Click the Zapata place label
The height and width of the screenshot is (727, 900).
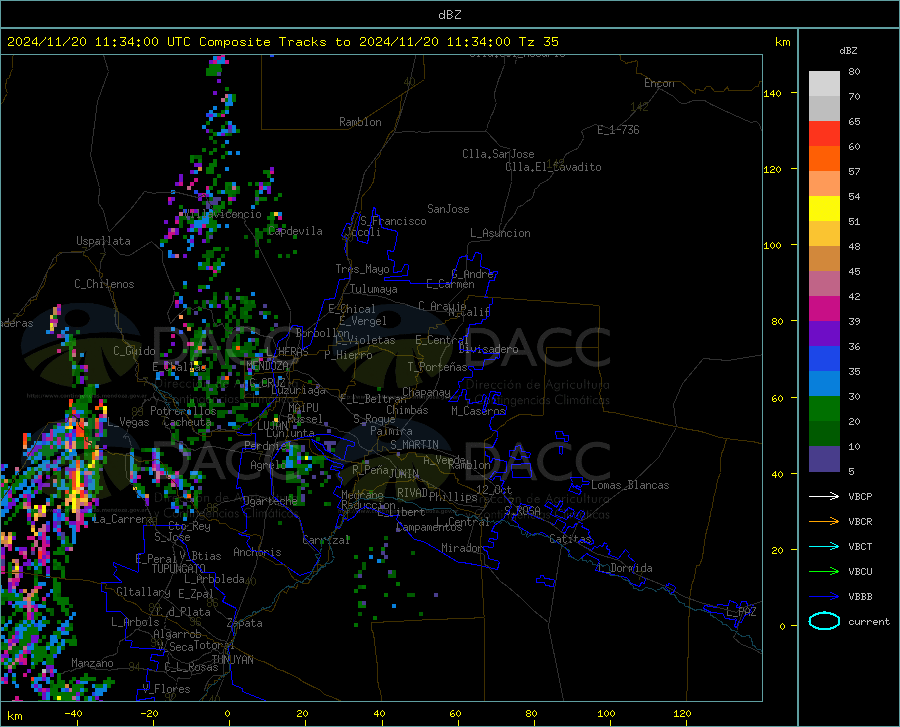[x=245, y=623]
